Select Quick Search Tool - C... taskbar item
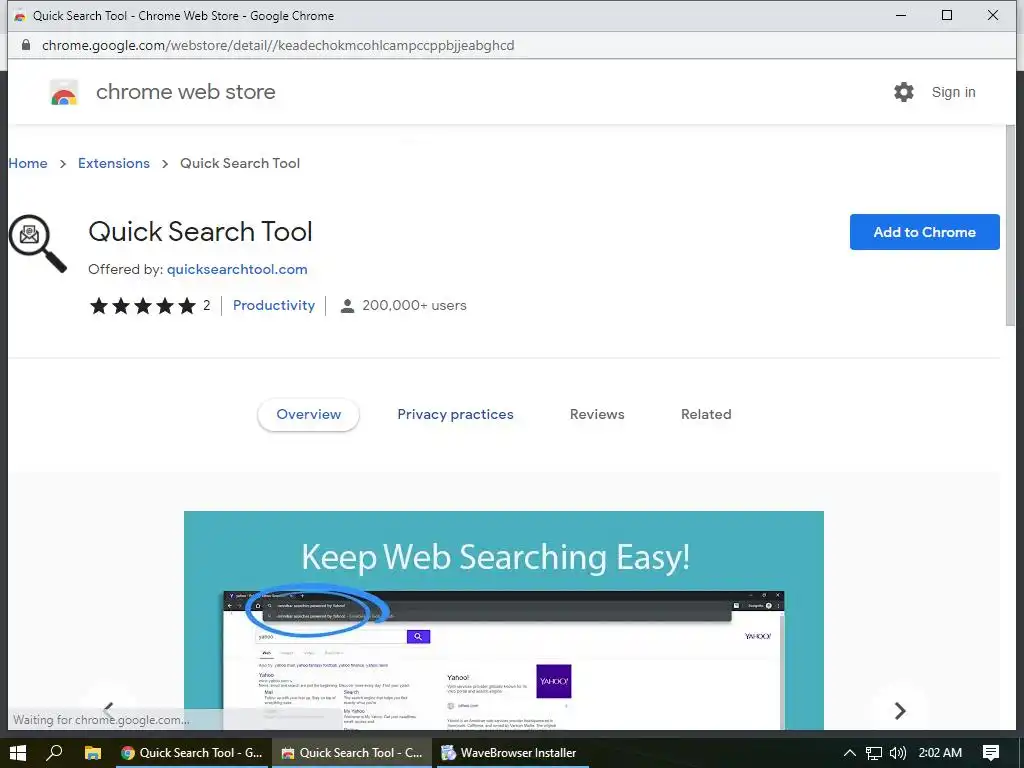 (x=351, y=752)
